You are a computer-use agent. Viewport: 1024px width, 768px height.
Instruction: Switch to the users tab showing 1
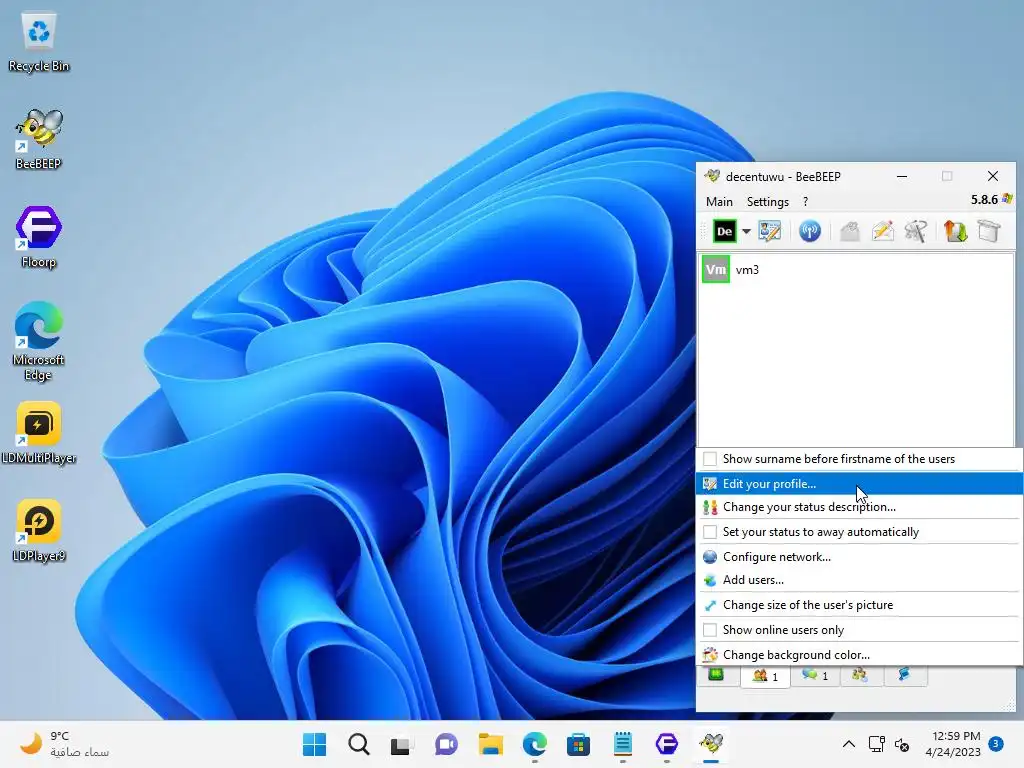765,676
